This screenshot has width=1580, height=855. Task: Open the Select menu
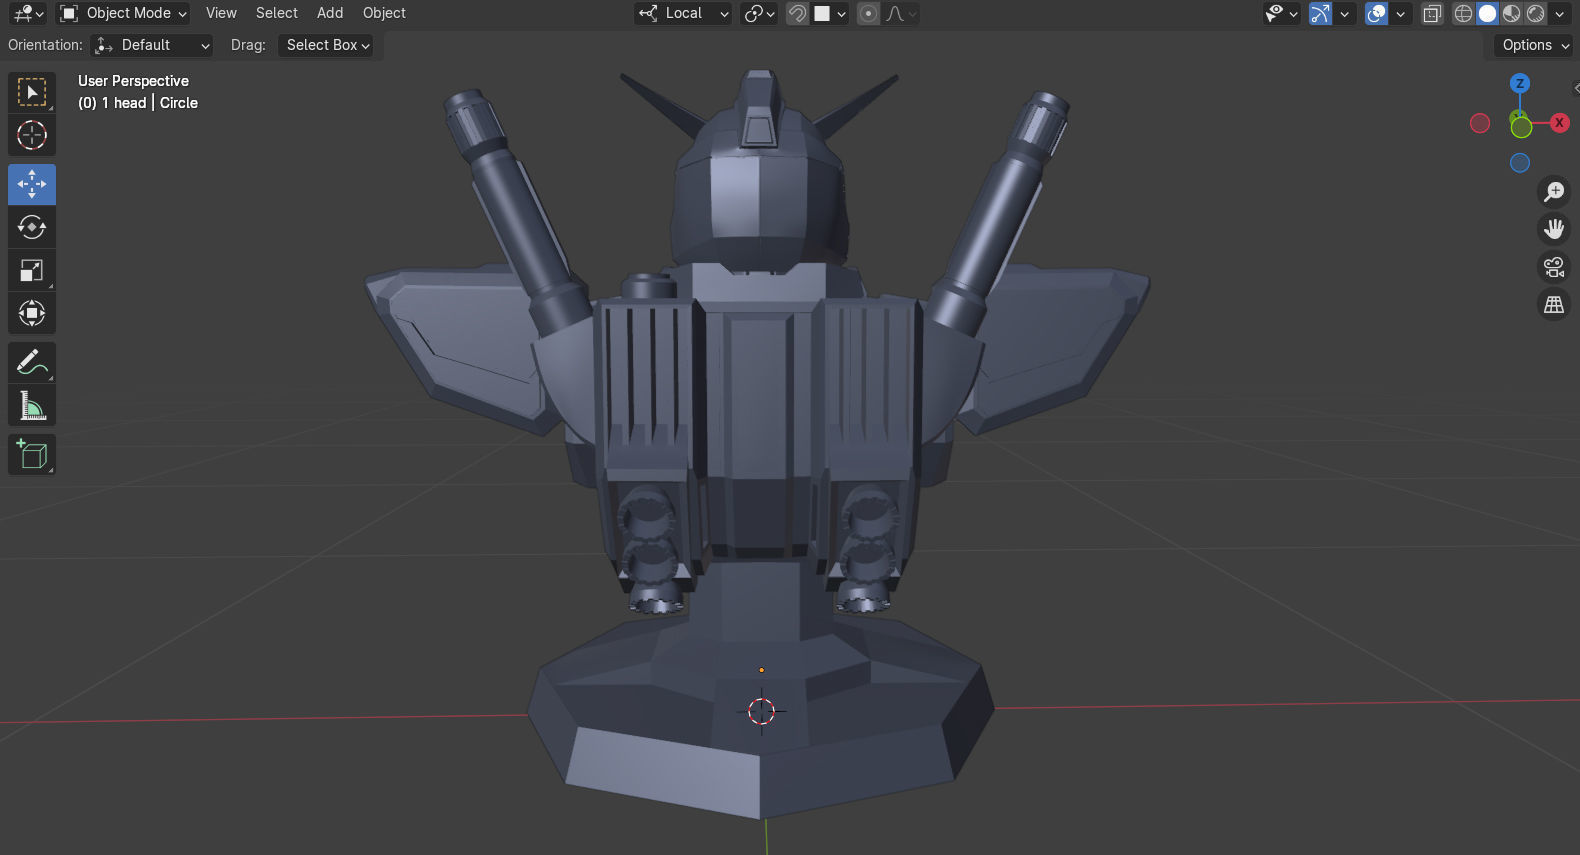tap(277, 13)
